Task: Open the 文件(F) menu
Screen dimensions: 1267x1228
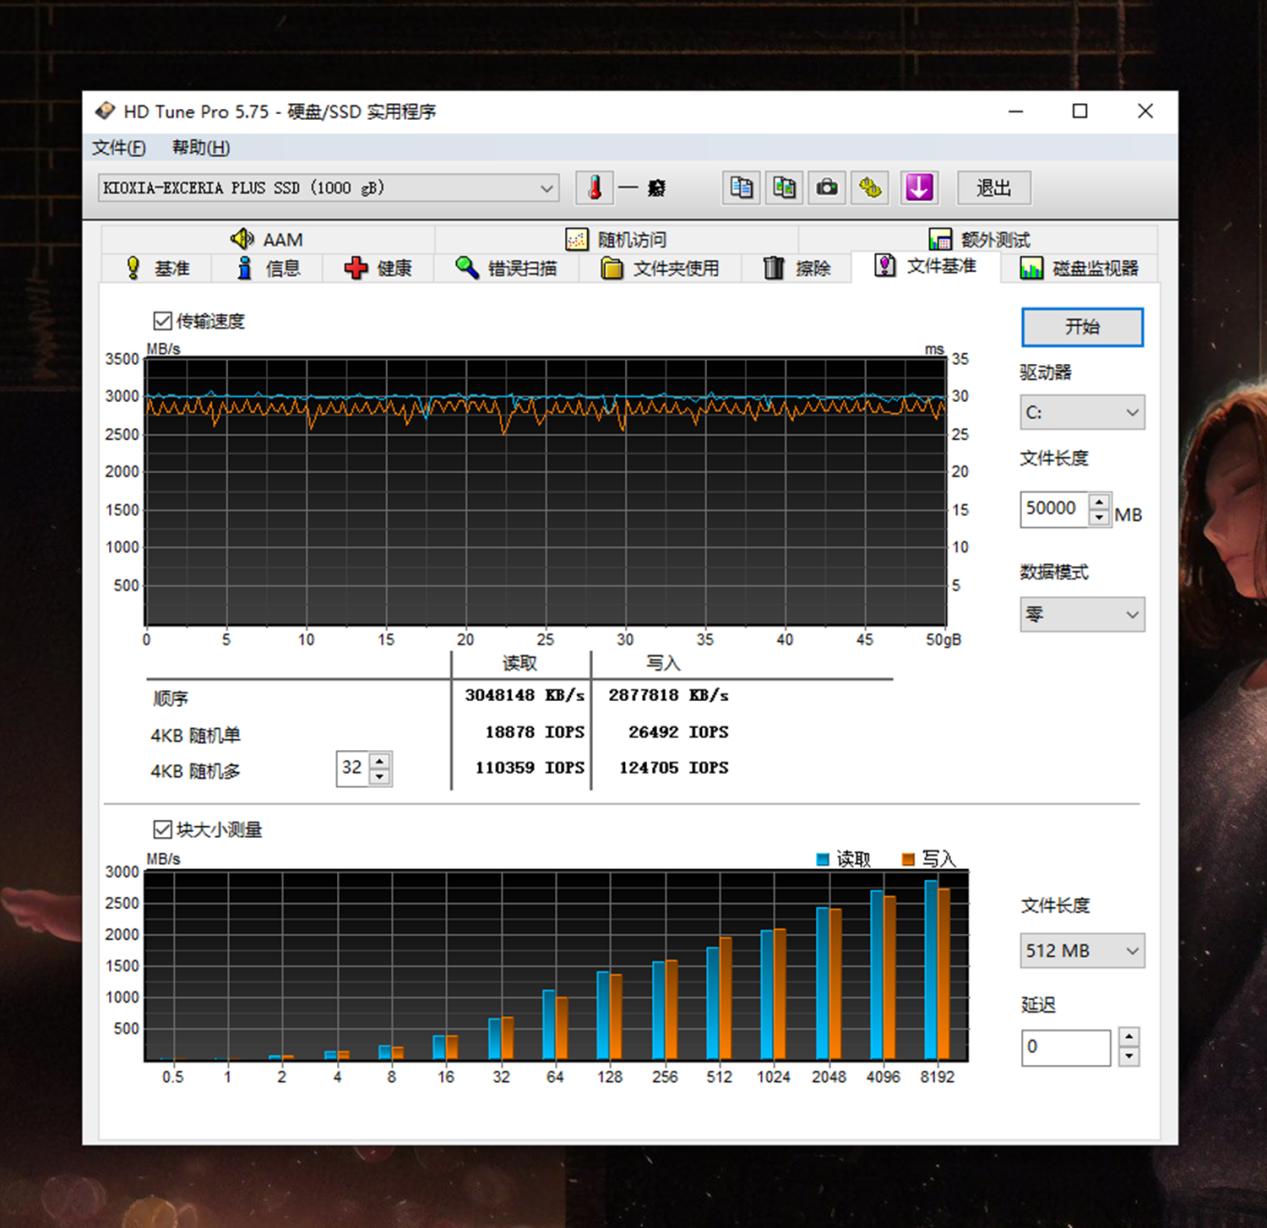Action: [x=117, y=147]
